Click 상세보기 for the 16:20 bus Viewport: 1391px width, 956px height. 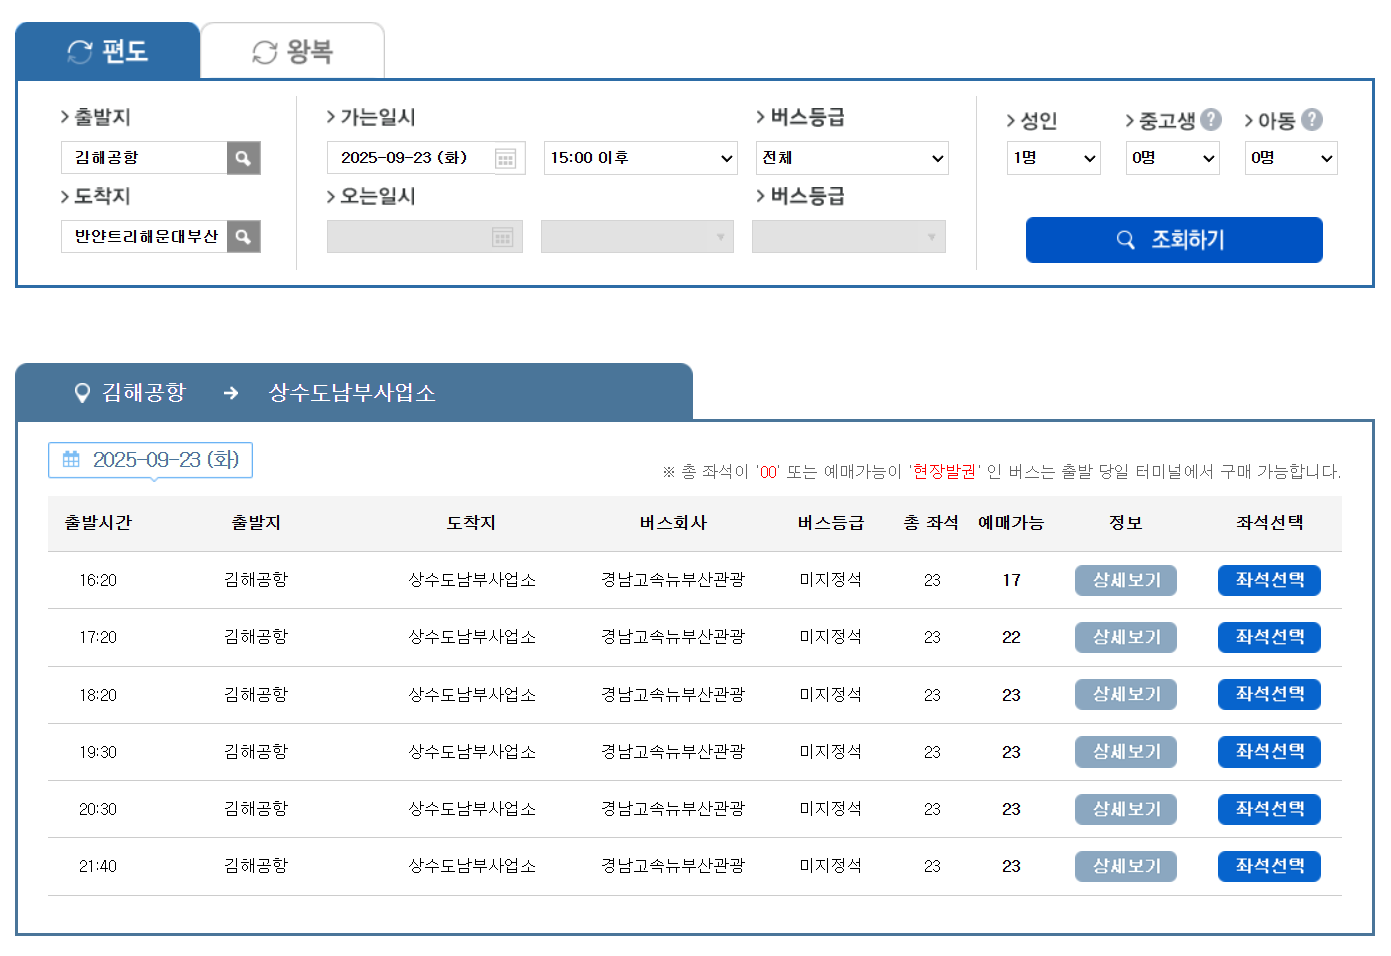pos(1125,580)
